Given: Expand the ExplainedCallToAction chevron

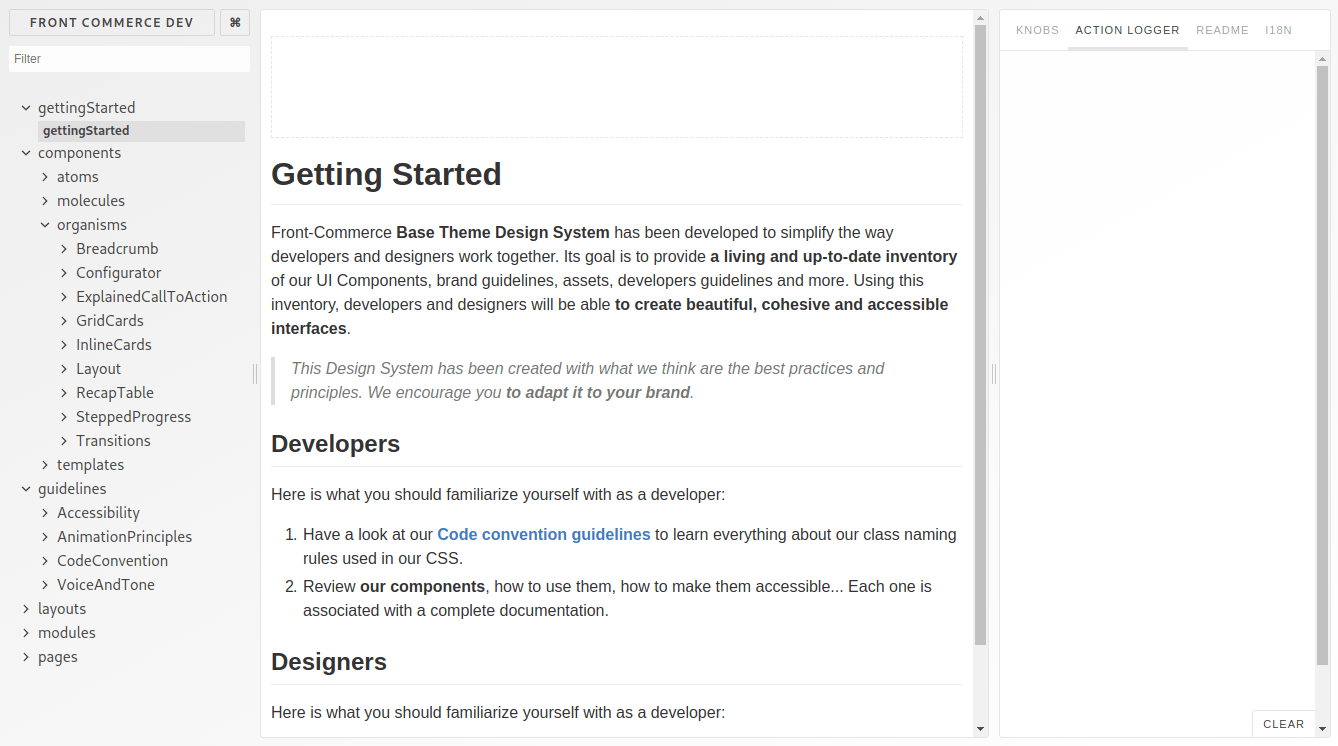Looking at the screenshot, I should [64, 297].
